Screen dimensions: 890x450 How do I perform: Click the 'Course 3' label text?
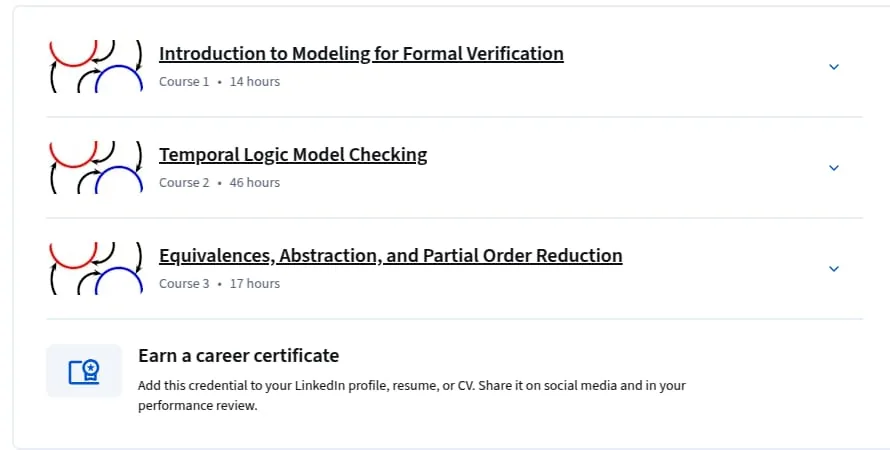click(184, 284)
